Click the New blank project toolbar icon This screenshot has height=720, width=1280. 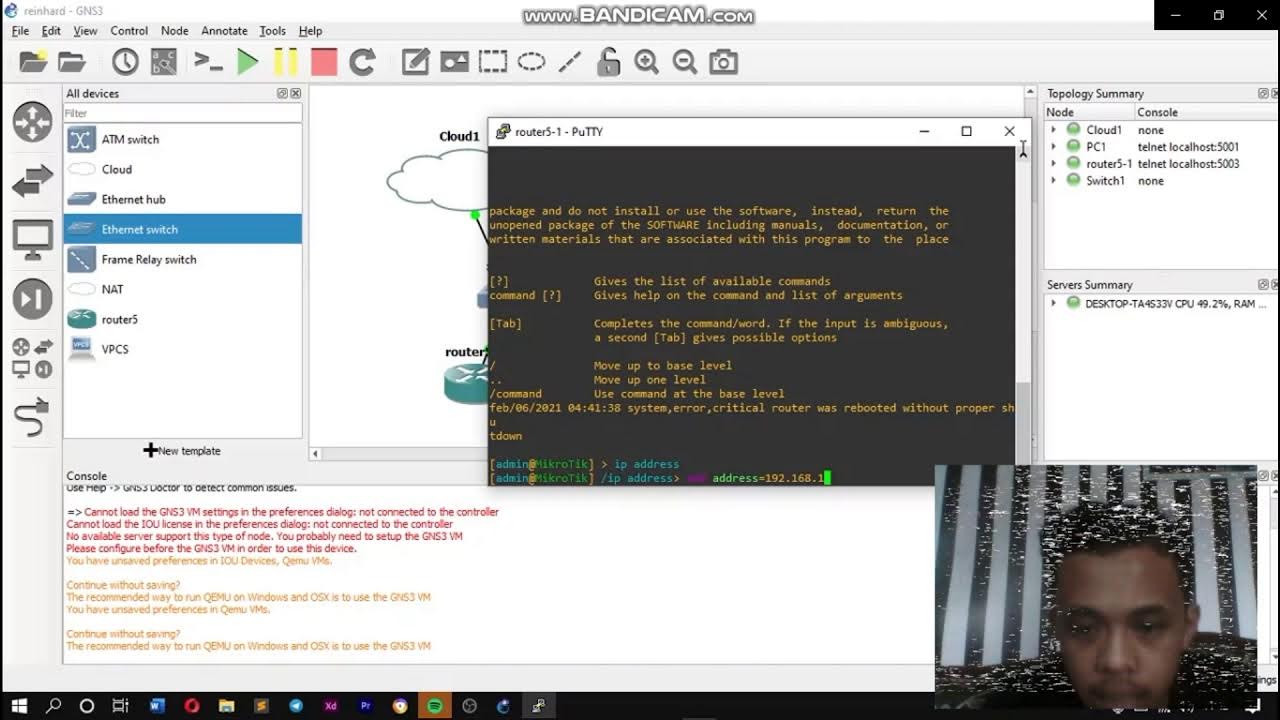pyautogui.click(x=33, y=62)
